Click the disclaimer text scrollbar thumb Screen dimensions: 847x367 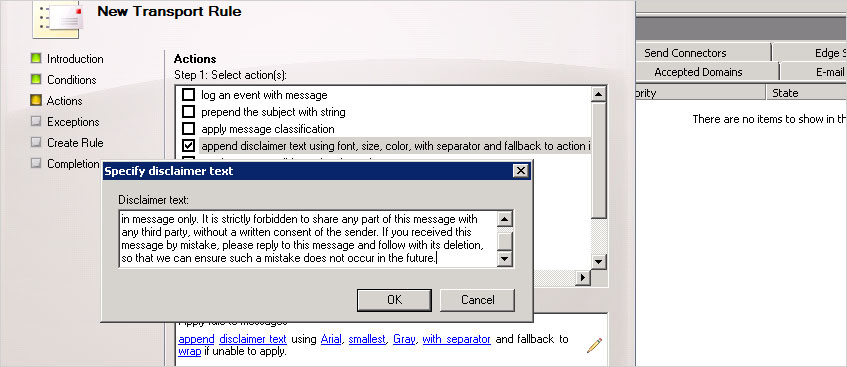505,241
